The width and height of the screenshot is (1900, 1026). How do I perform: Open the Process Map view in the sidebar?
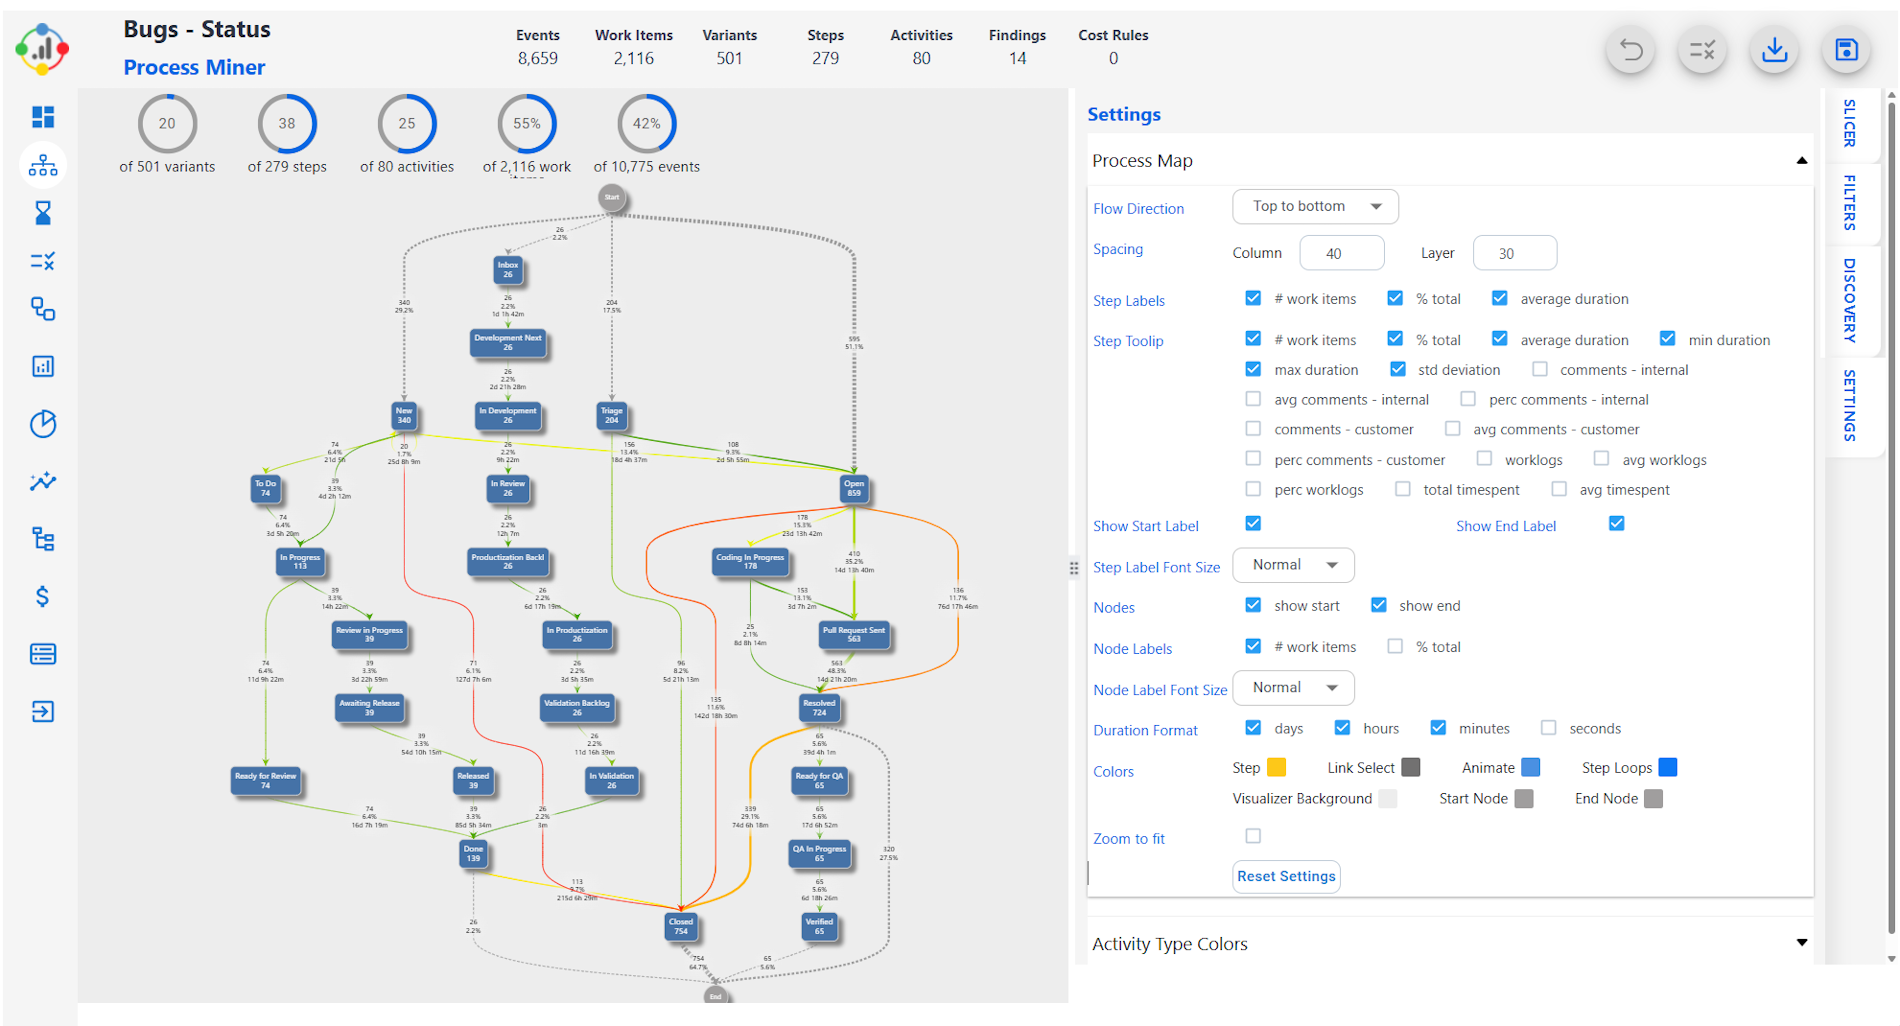point(43,165)
